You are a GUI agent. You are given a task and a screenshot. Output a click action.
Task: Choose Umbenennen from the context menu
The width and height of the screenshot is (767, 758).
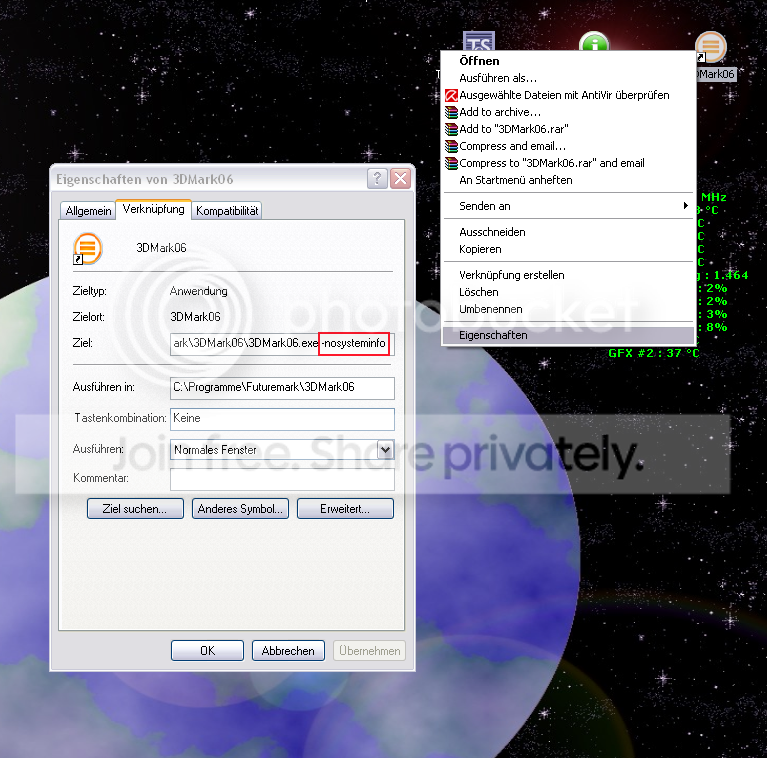(x=492, y=309)
